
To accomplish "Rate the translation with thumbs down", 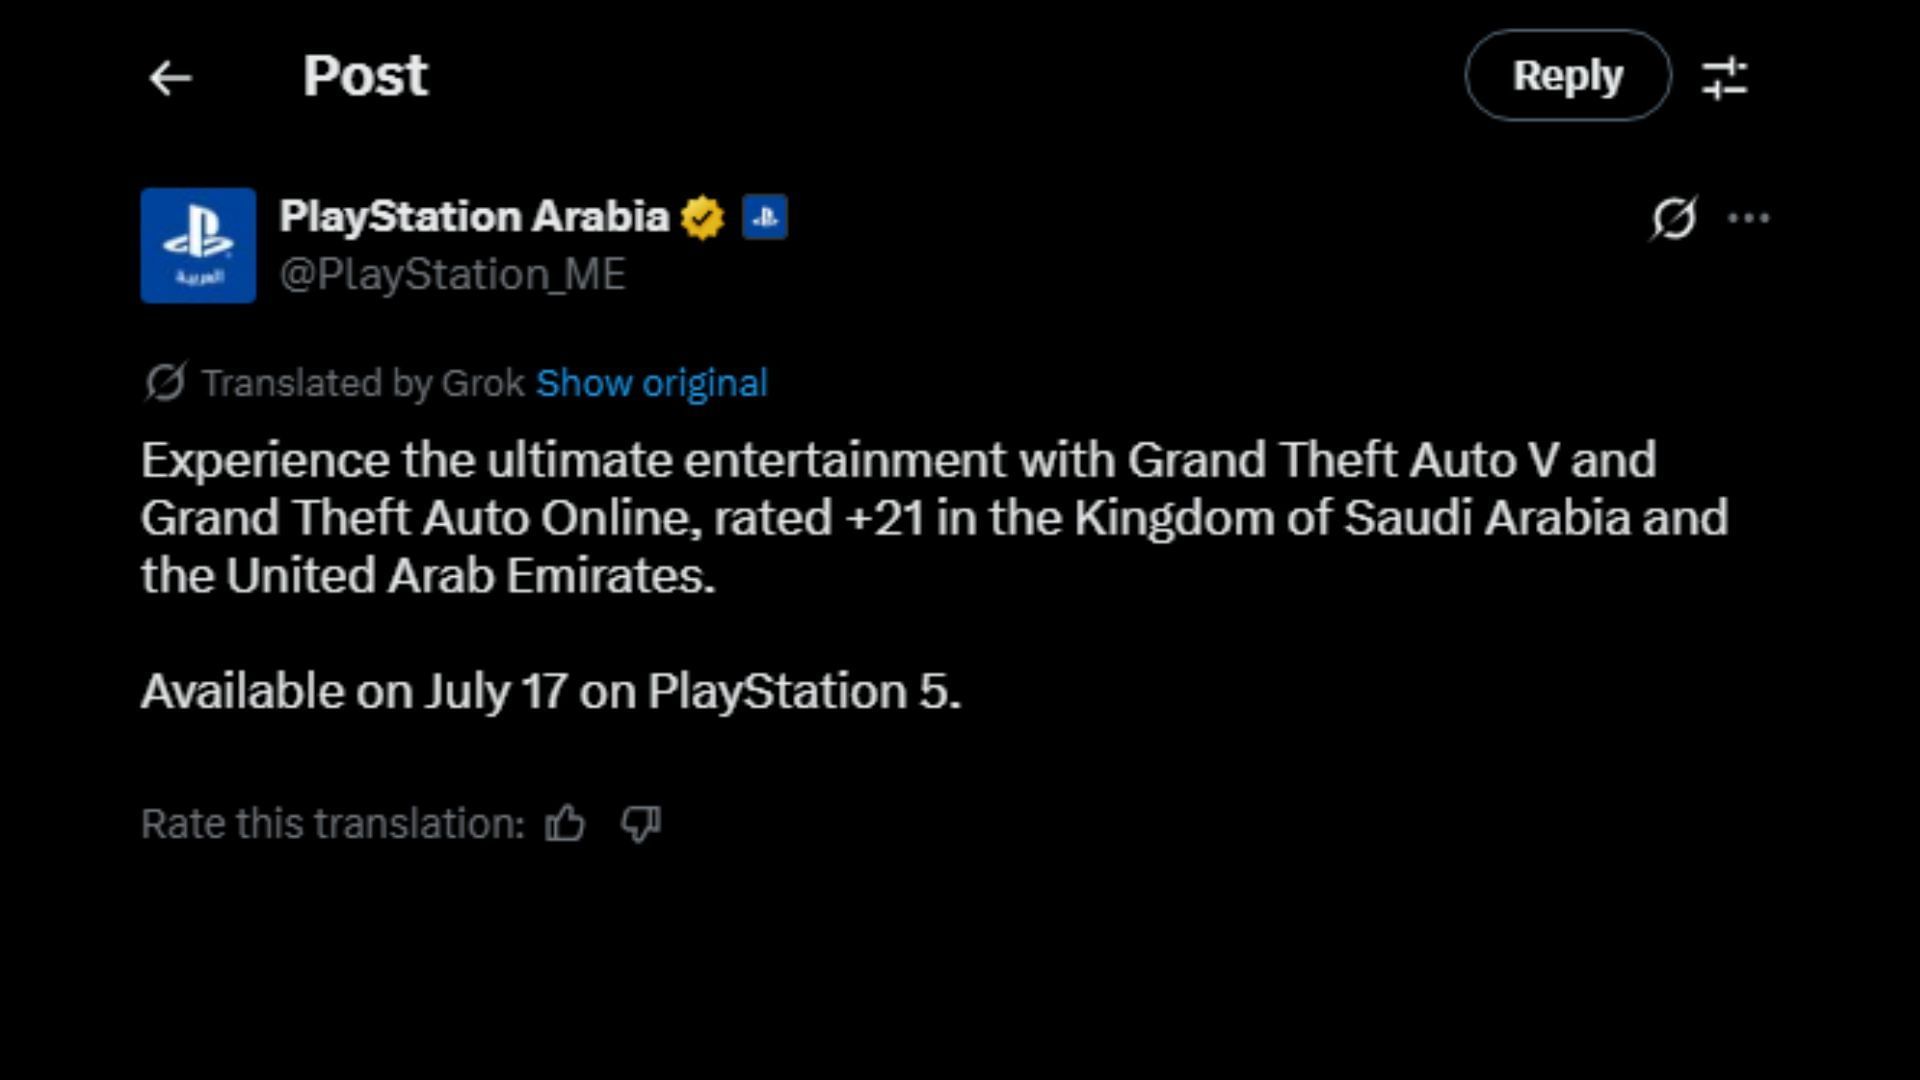I will 641,824.
